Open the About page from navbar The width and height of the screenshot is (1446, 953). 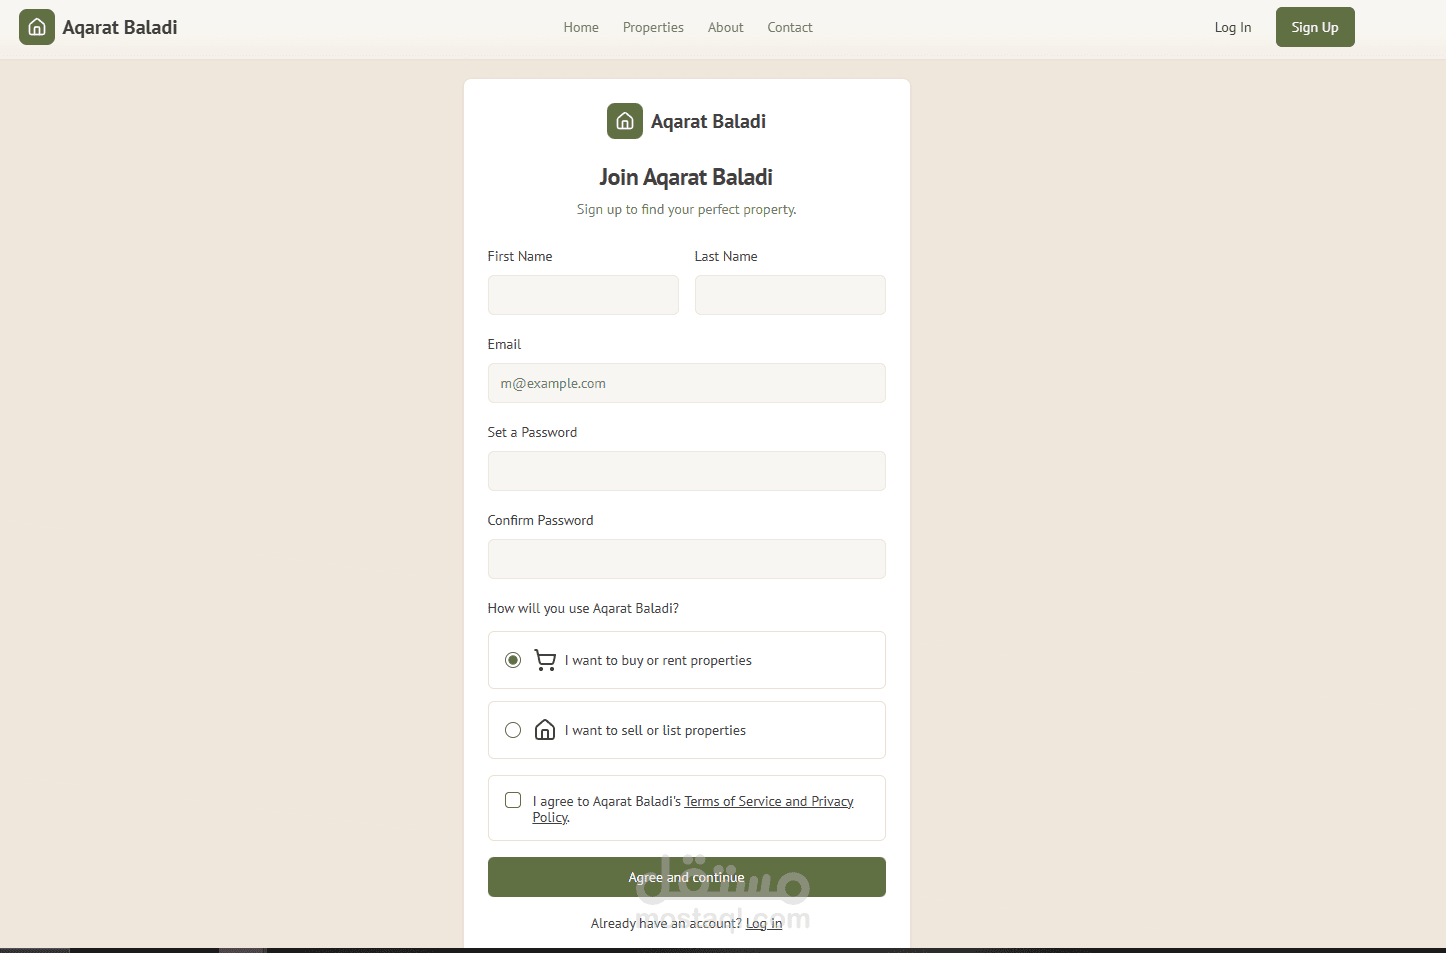(x=725, y=27)
